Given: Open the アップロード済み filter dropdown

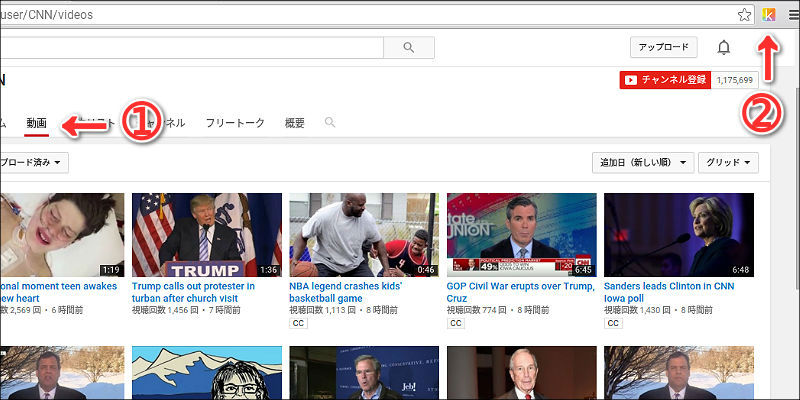Looking at the screenshot, I should [32, 163].
